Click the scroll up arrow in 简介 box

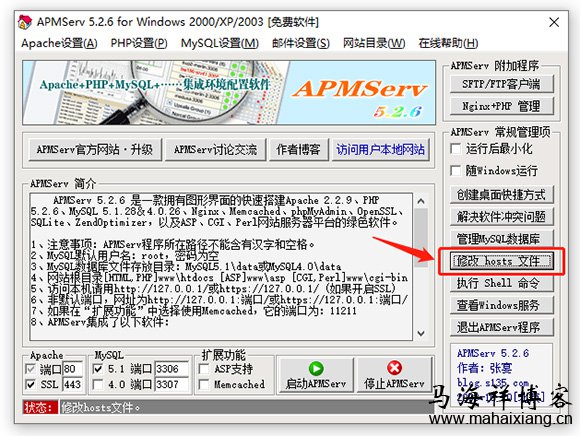421,201
